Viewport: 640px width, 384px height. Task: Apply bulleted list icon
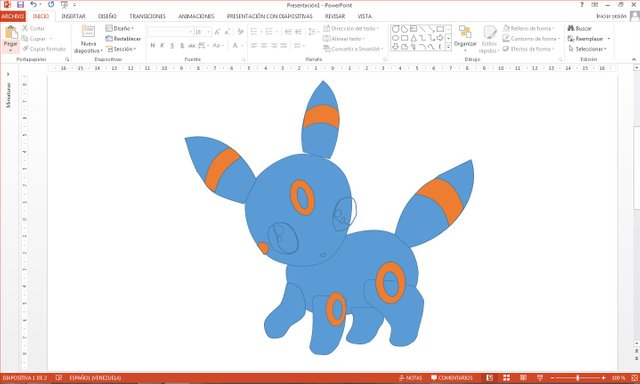pos(254,32)
